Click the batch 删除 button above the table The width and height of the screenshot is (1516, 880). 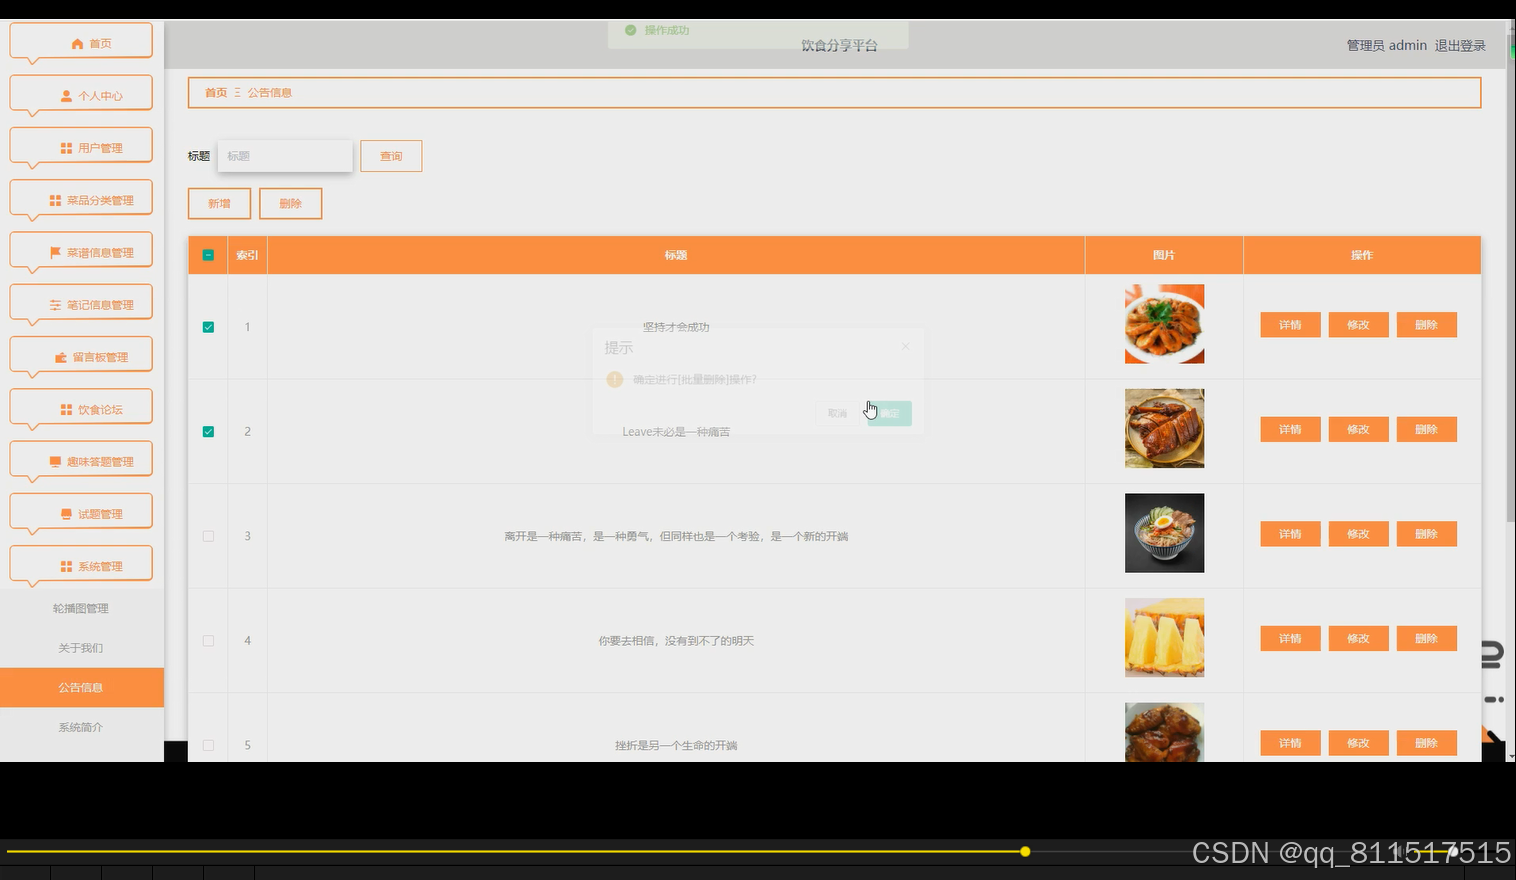290,203
